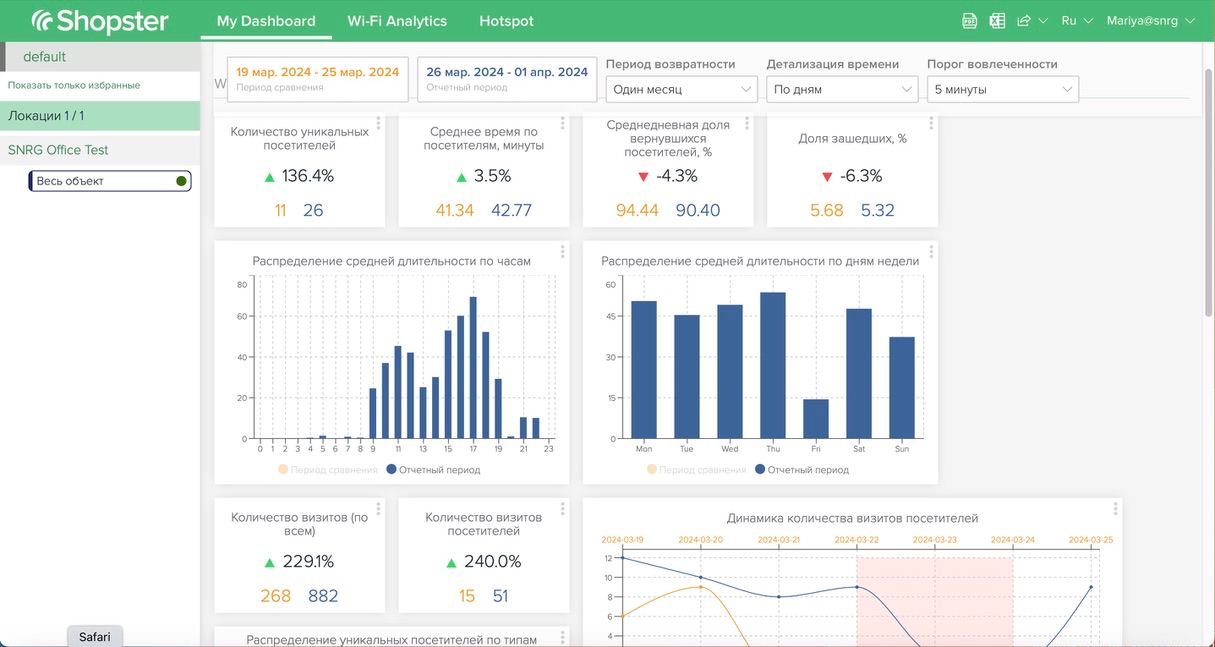The height and width of the screenshot is (647, 1215).
Task: Toggle 'Период сравнения' legend in hourly chart
Action: tap(328, 470)
